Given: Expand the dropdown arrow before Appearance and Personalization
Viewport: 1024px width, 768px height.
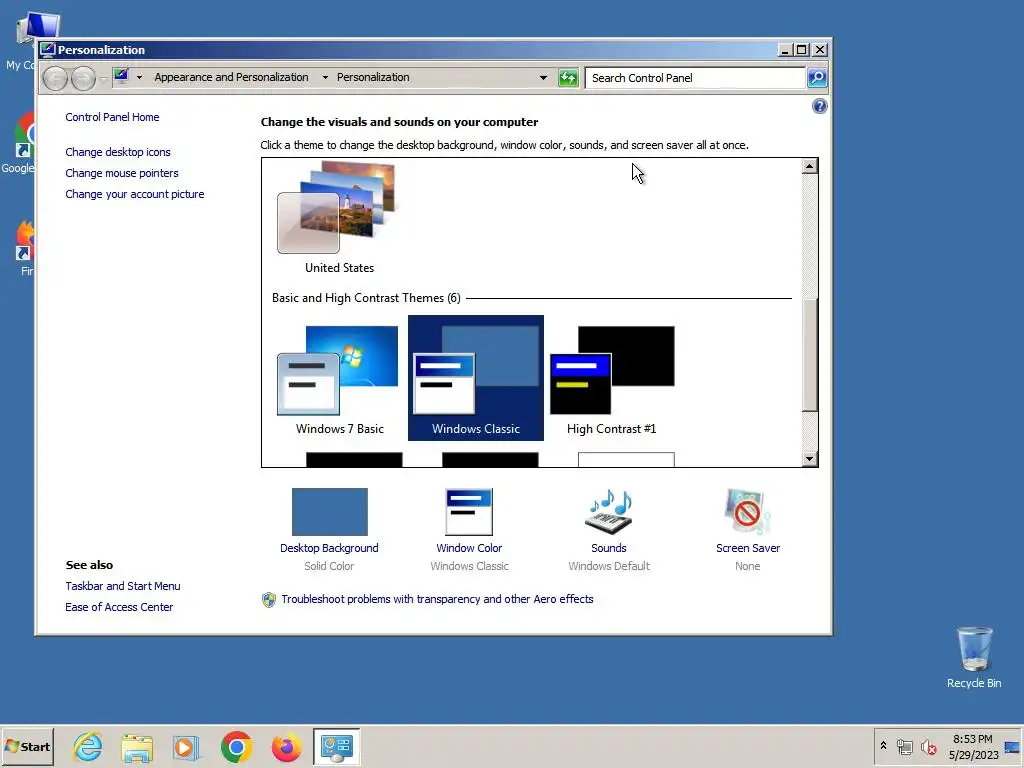Looking at the screenshot, I should 139,77.
